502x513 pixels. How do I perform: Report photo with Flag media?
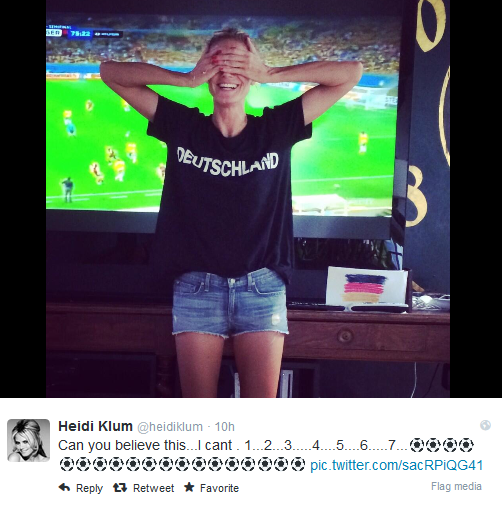[456, 486]
